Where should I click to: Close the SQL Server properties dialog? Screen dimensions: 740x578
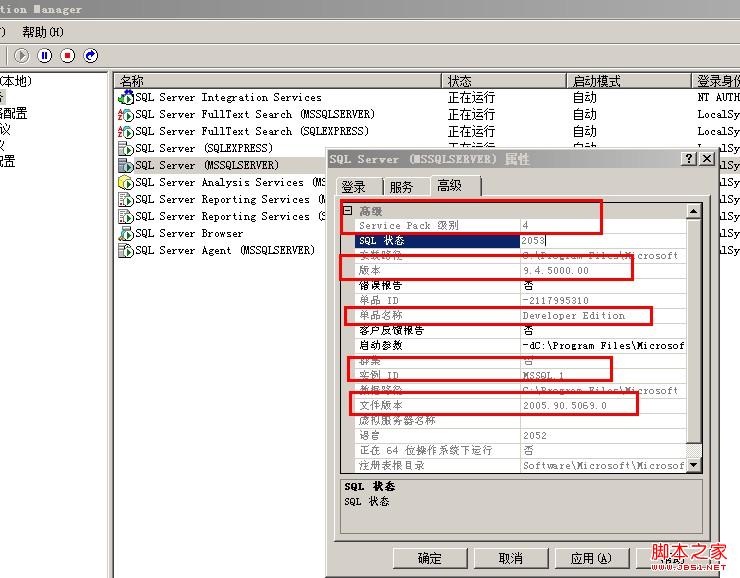pyautogui.click(x=706, y=159)
